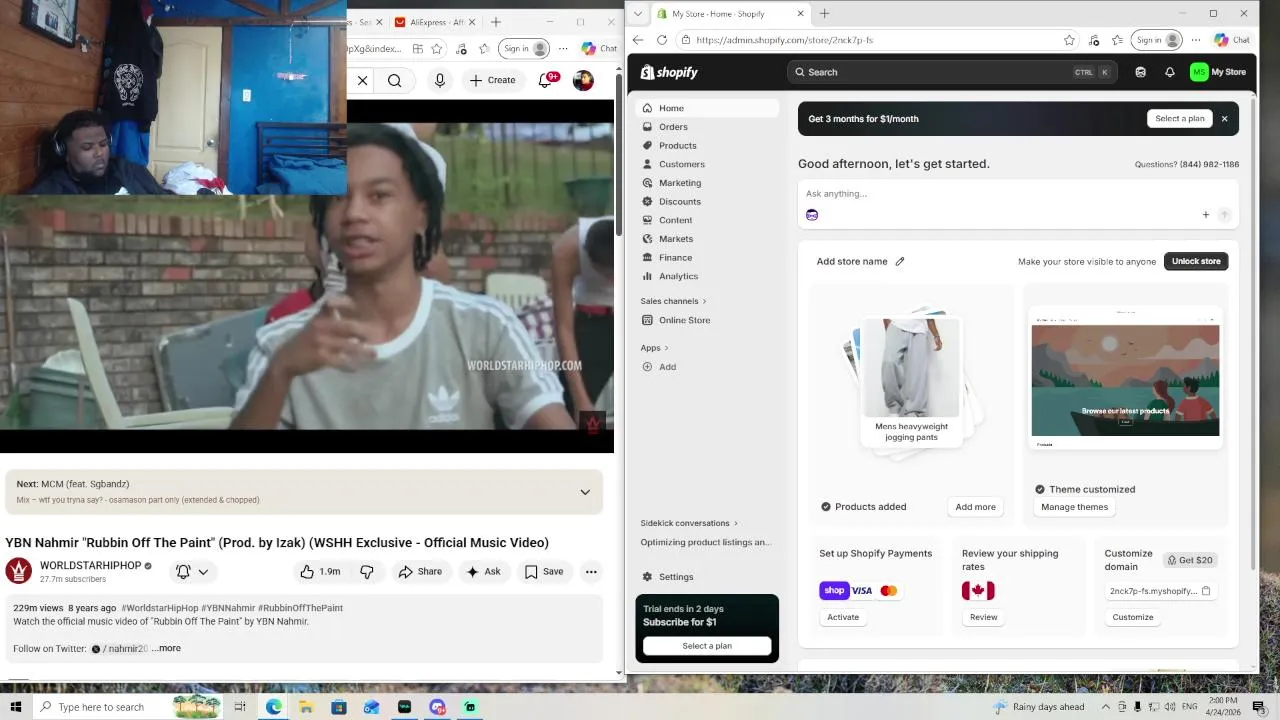Click Manage themes button
The height and width of the screenshot is (720, 1280).
tap(1074, 507)
